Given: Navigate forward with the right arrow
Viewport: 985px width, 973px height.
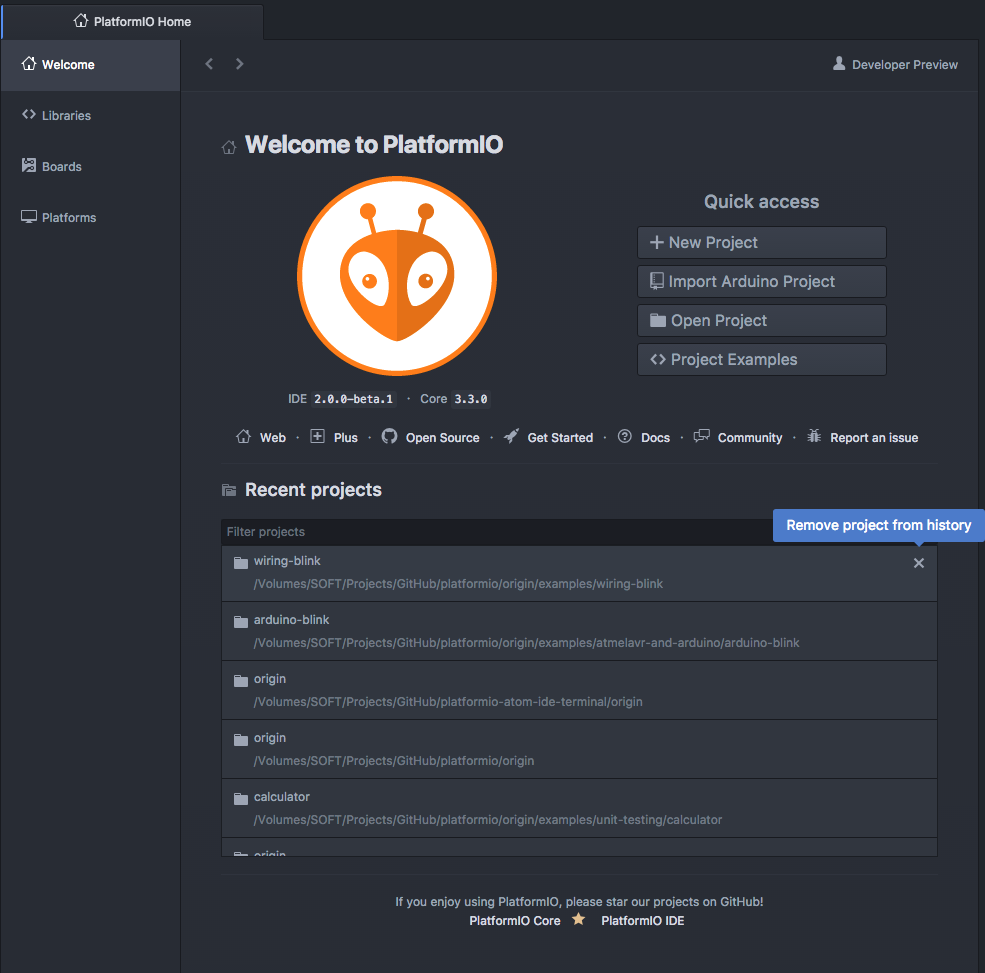Looking at the screenshot, I should (x=239, y=63).
